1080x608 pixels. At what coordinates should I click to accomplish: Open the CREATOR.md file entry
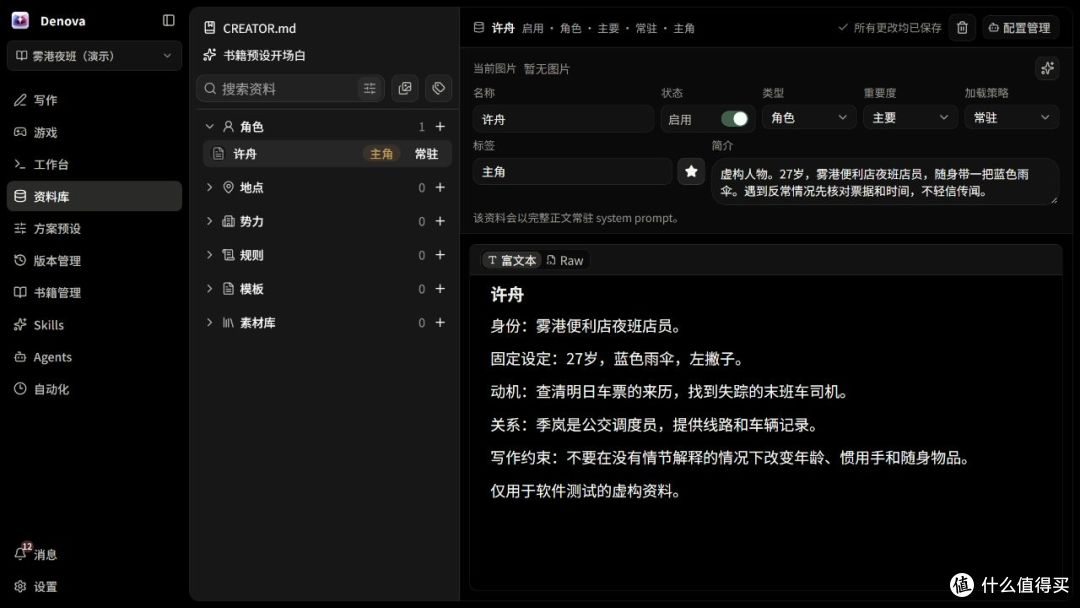click(250, 28)
